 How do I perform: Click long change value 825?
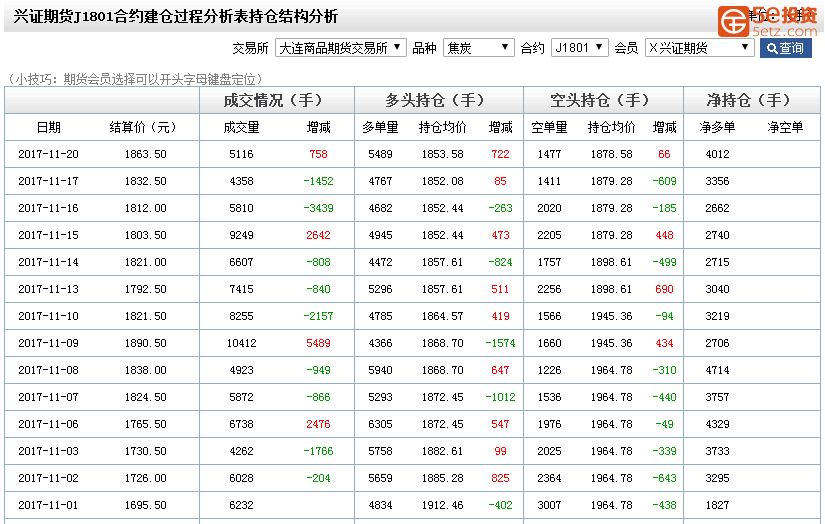click(500, 478)
